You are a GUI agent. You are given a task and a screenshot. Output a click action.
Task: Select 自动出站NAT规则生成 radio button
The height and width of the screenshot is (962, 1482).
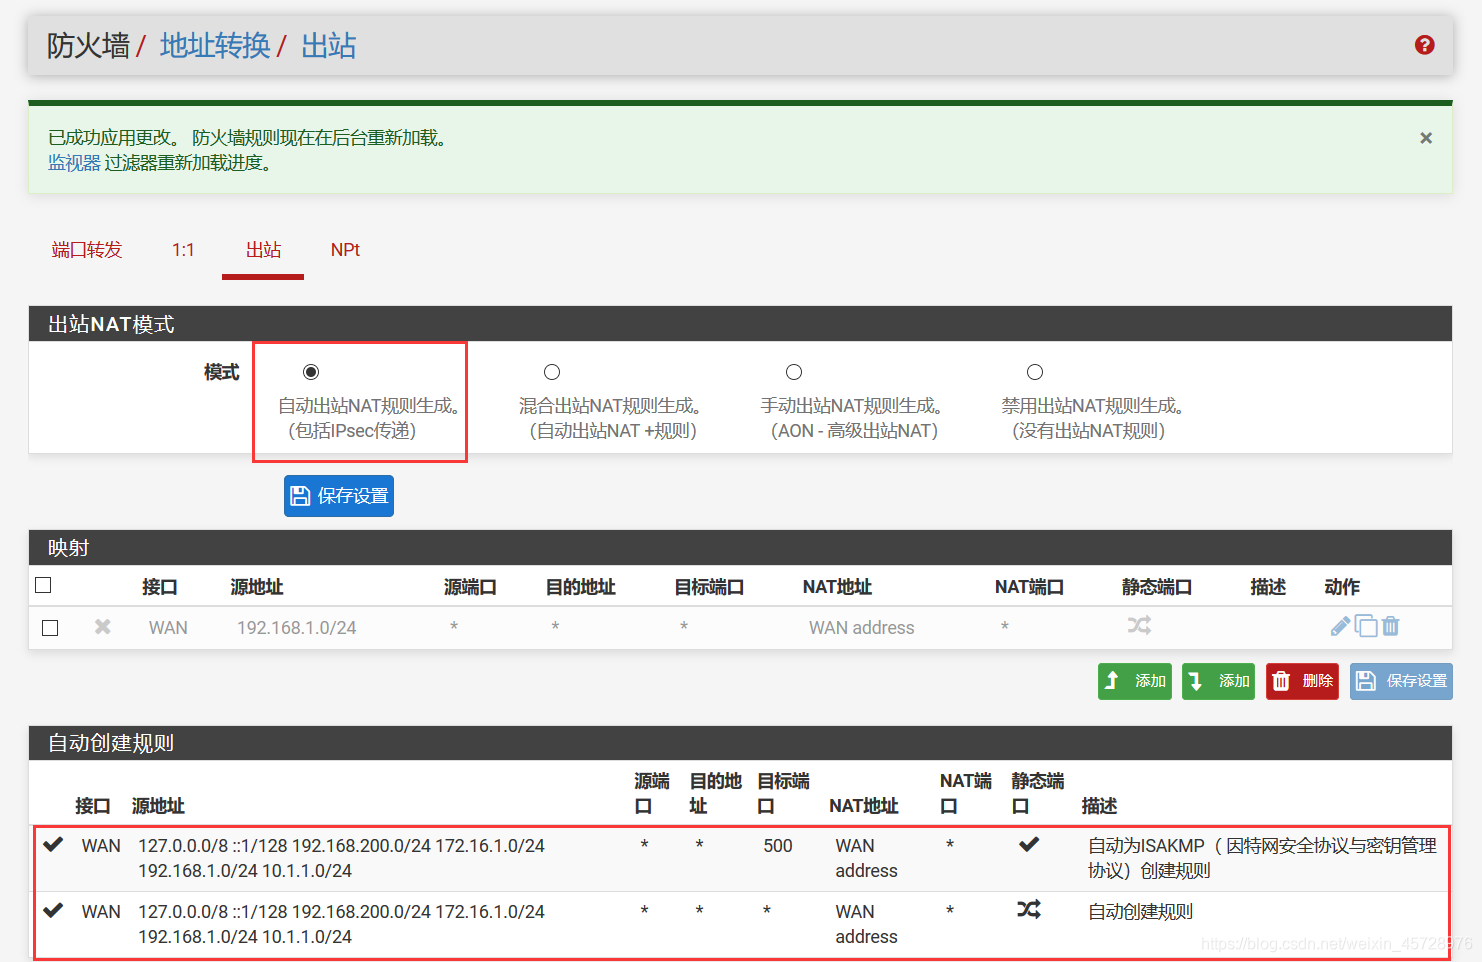click(311, 372)
